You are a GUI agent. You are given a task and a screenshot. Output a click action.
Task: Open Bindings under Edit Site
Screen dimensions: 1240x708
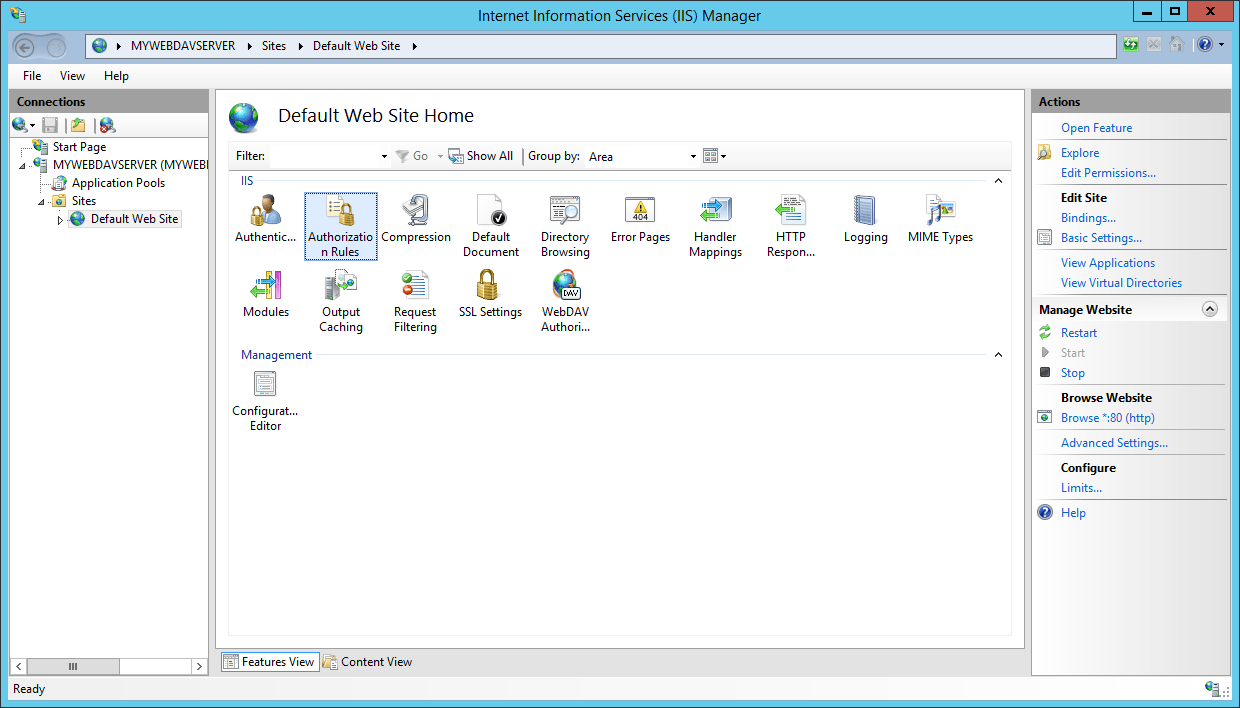(1088, 218)
